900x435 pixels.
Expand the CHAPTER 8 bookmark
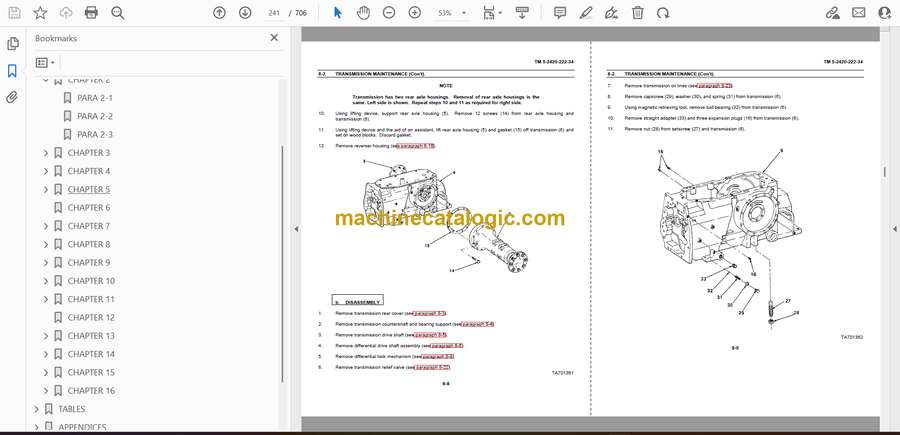(x=46, y=244)
